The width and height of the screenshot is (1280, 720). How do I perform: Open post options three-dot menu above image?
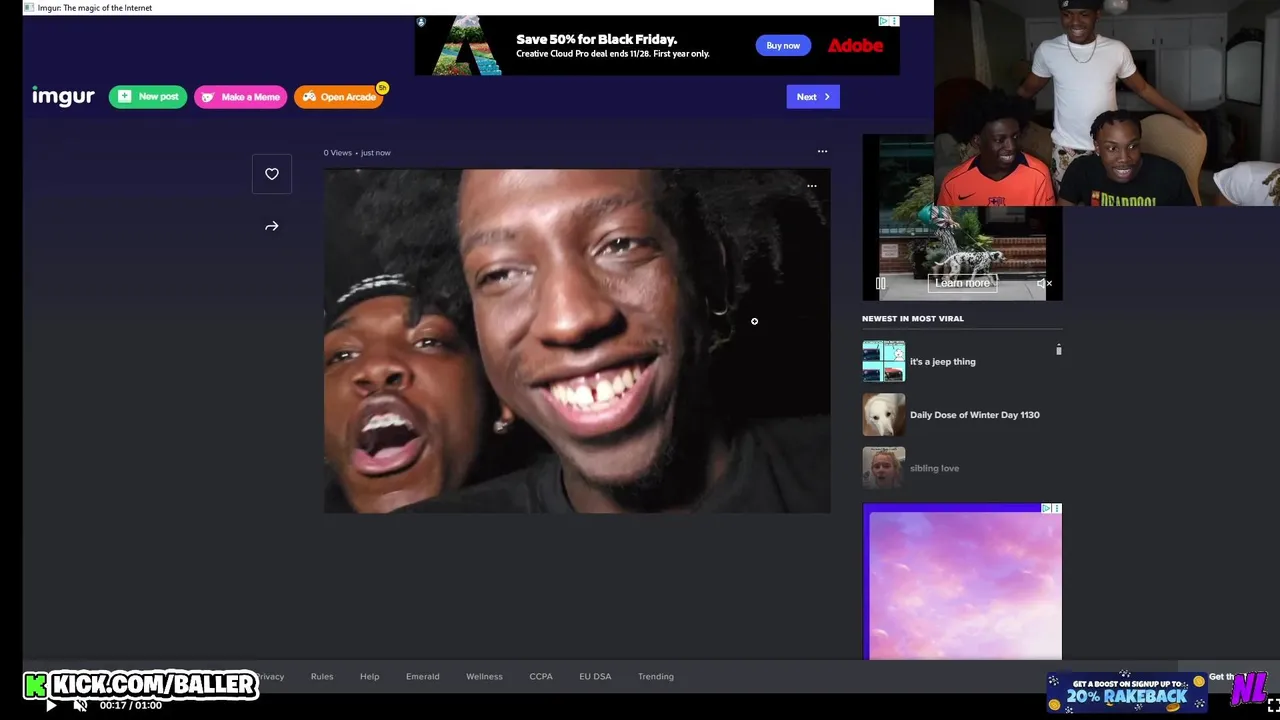click(x=822, y=152)
